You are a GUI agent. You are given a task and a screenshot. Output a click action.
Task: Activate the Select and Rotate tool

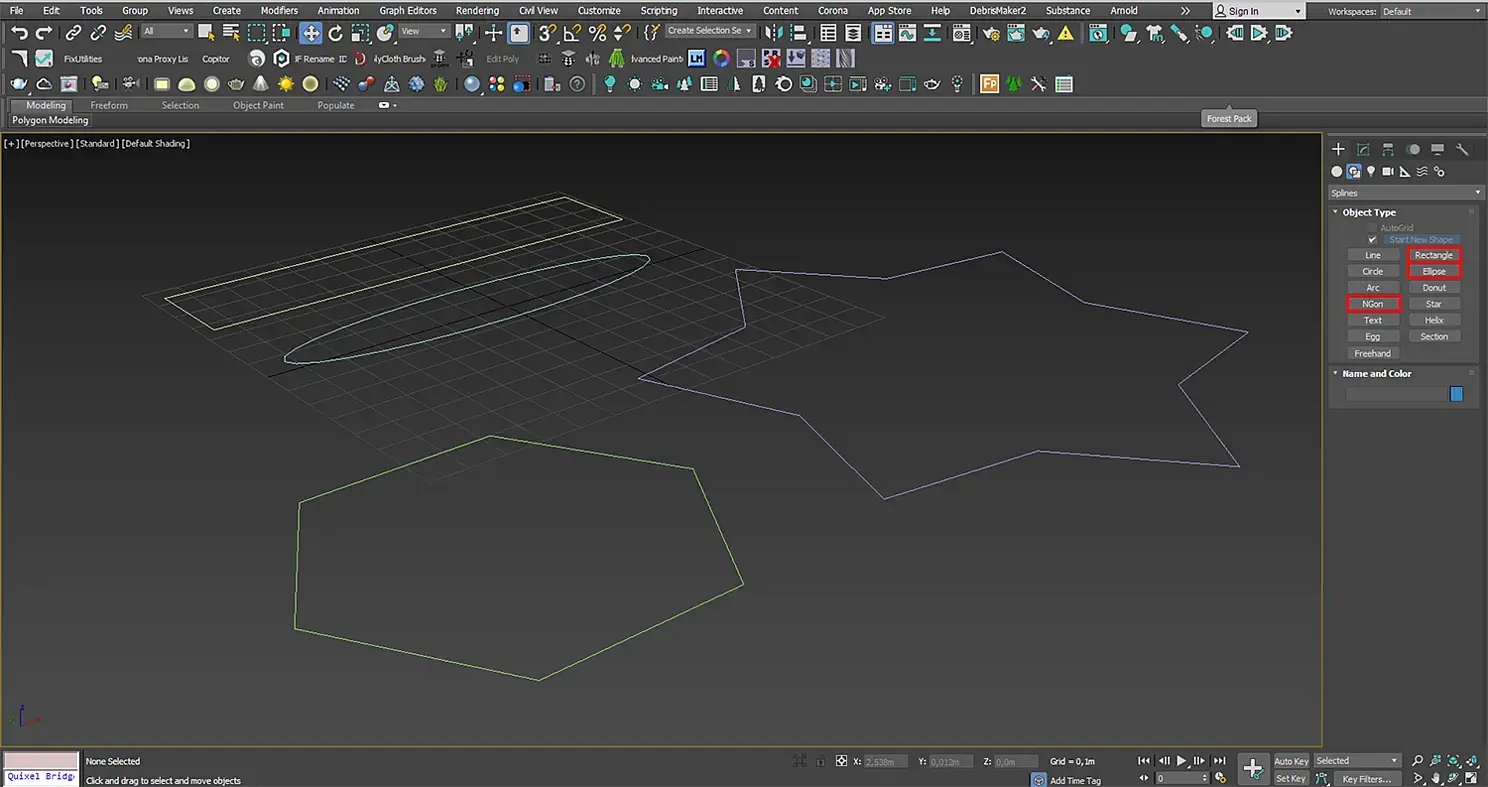tap(336, 33)
